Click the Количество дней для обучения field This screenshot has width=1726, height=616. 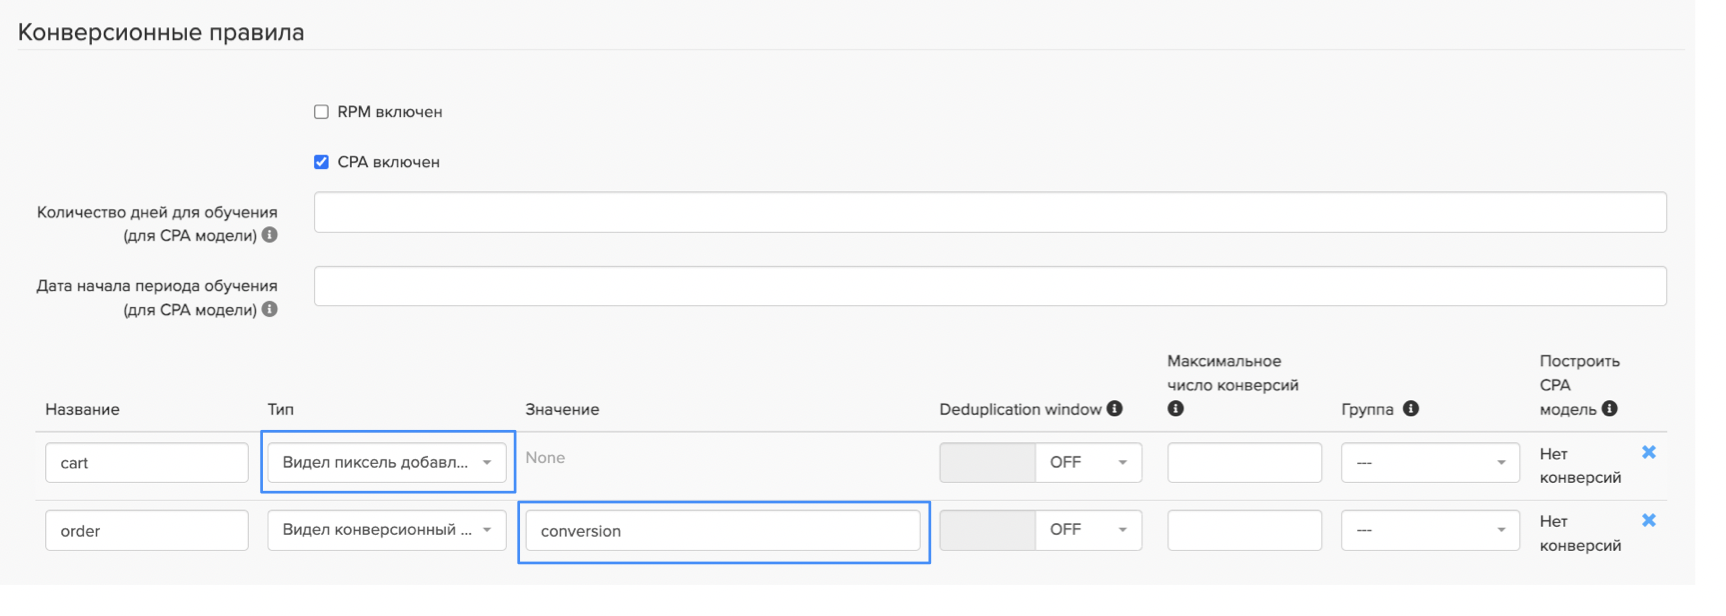[x=989, y=212]
